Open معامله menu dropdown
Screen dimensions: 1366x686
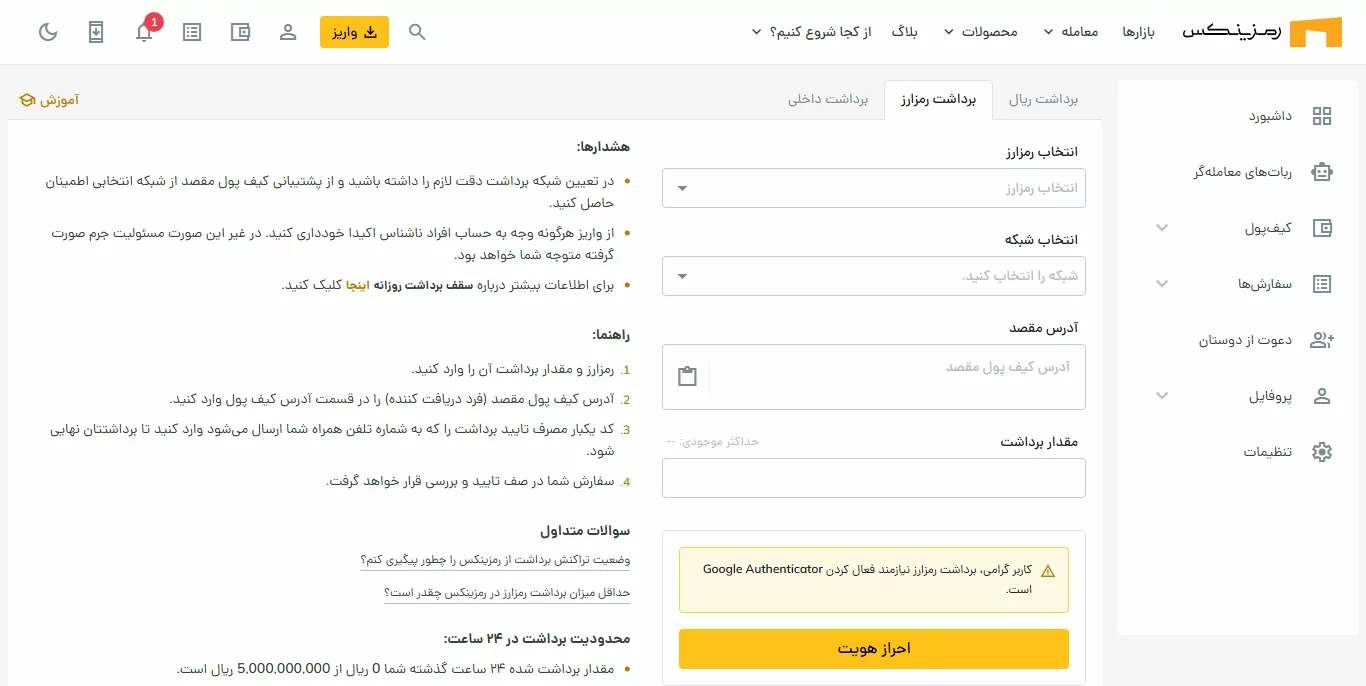click(x=1071, y=32)
